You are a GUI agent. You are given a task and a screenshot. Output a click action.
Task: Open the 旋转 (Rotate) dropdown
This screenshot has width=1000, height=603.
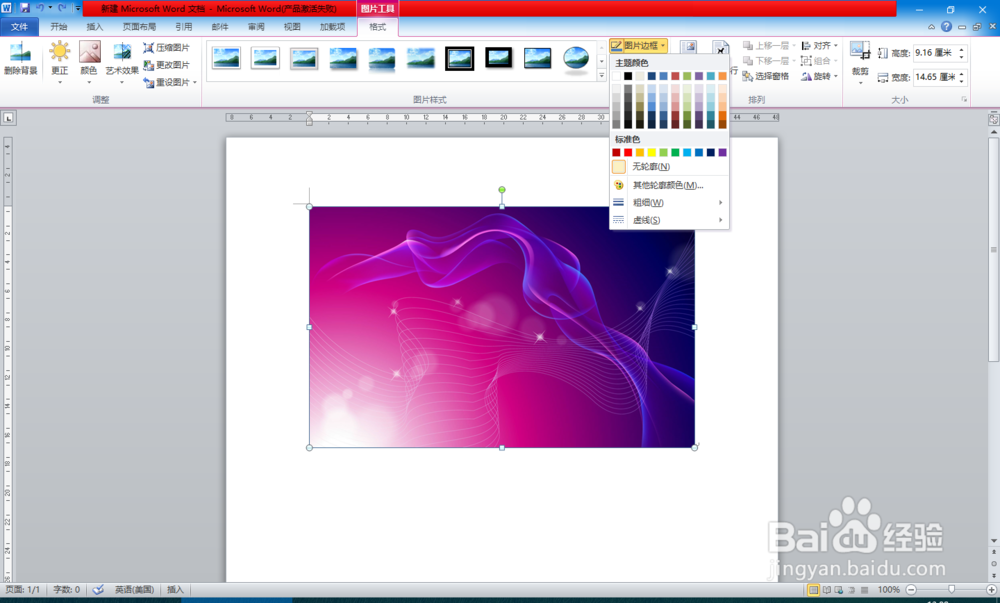pyautogui.click(x=820, y=76)
